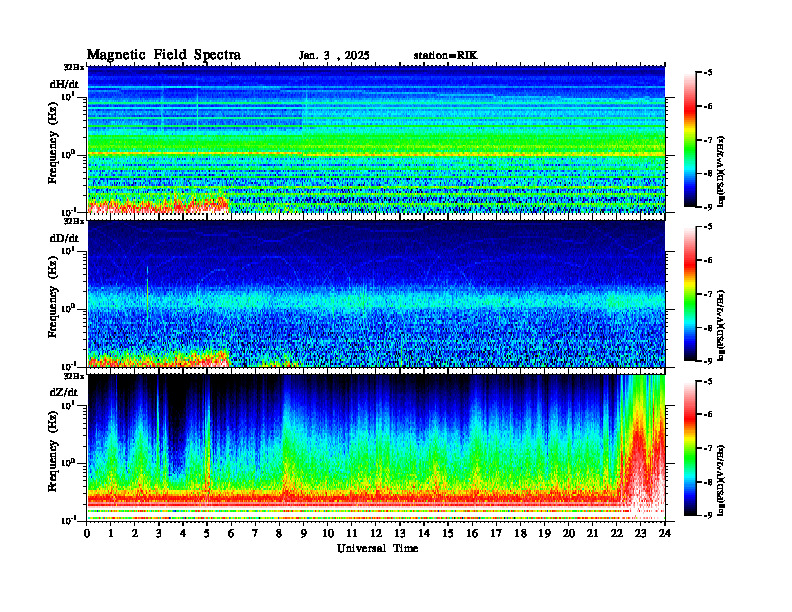Click hour "16" on the time axis
792x612 pixels.
pos(472,533)
